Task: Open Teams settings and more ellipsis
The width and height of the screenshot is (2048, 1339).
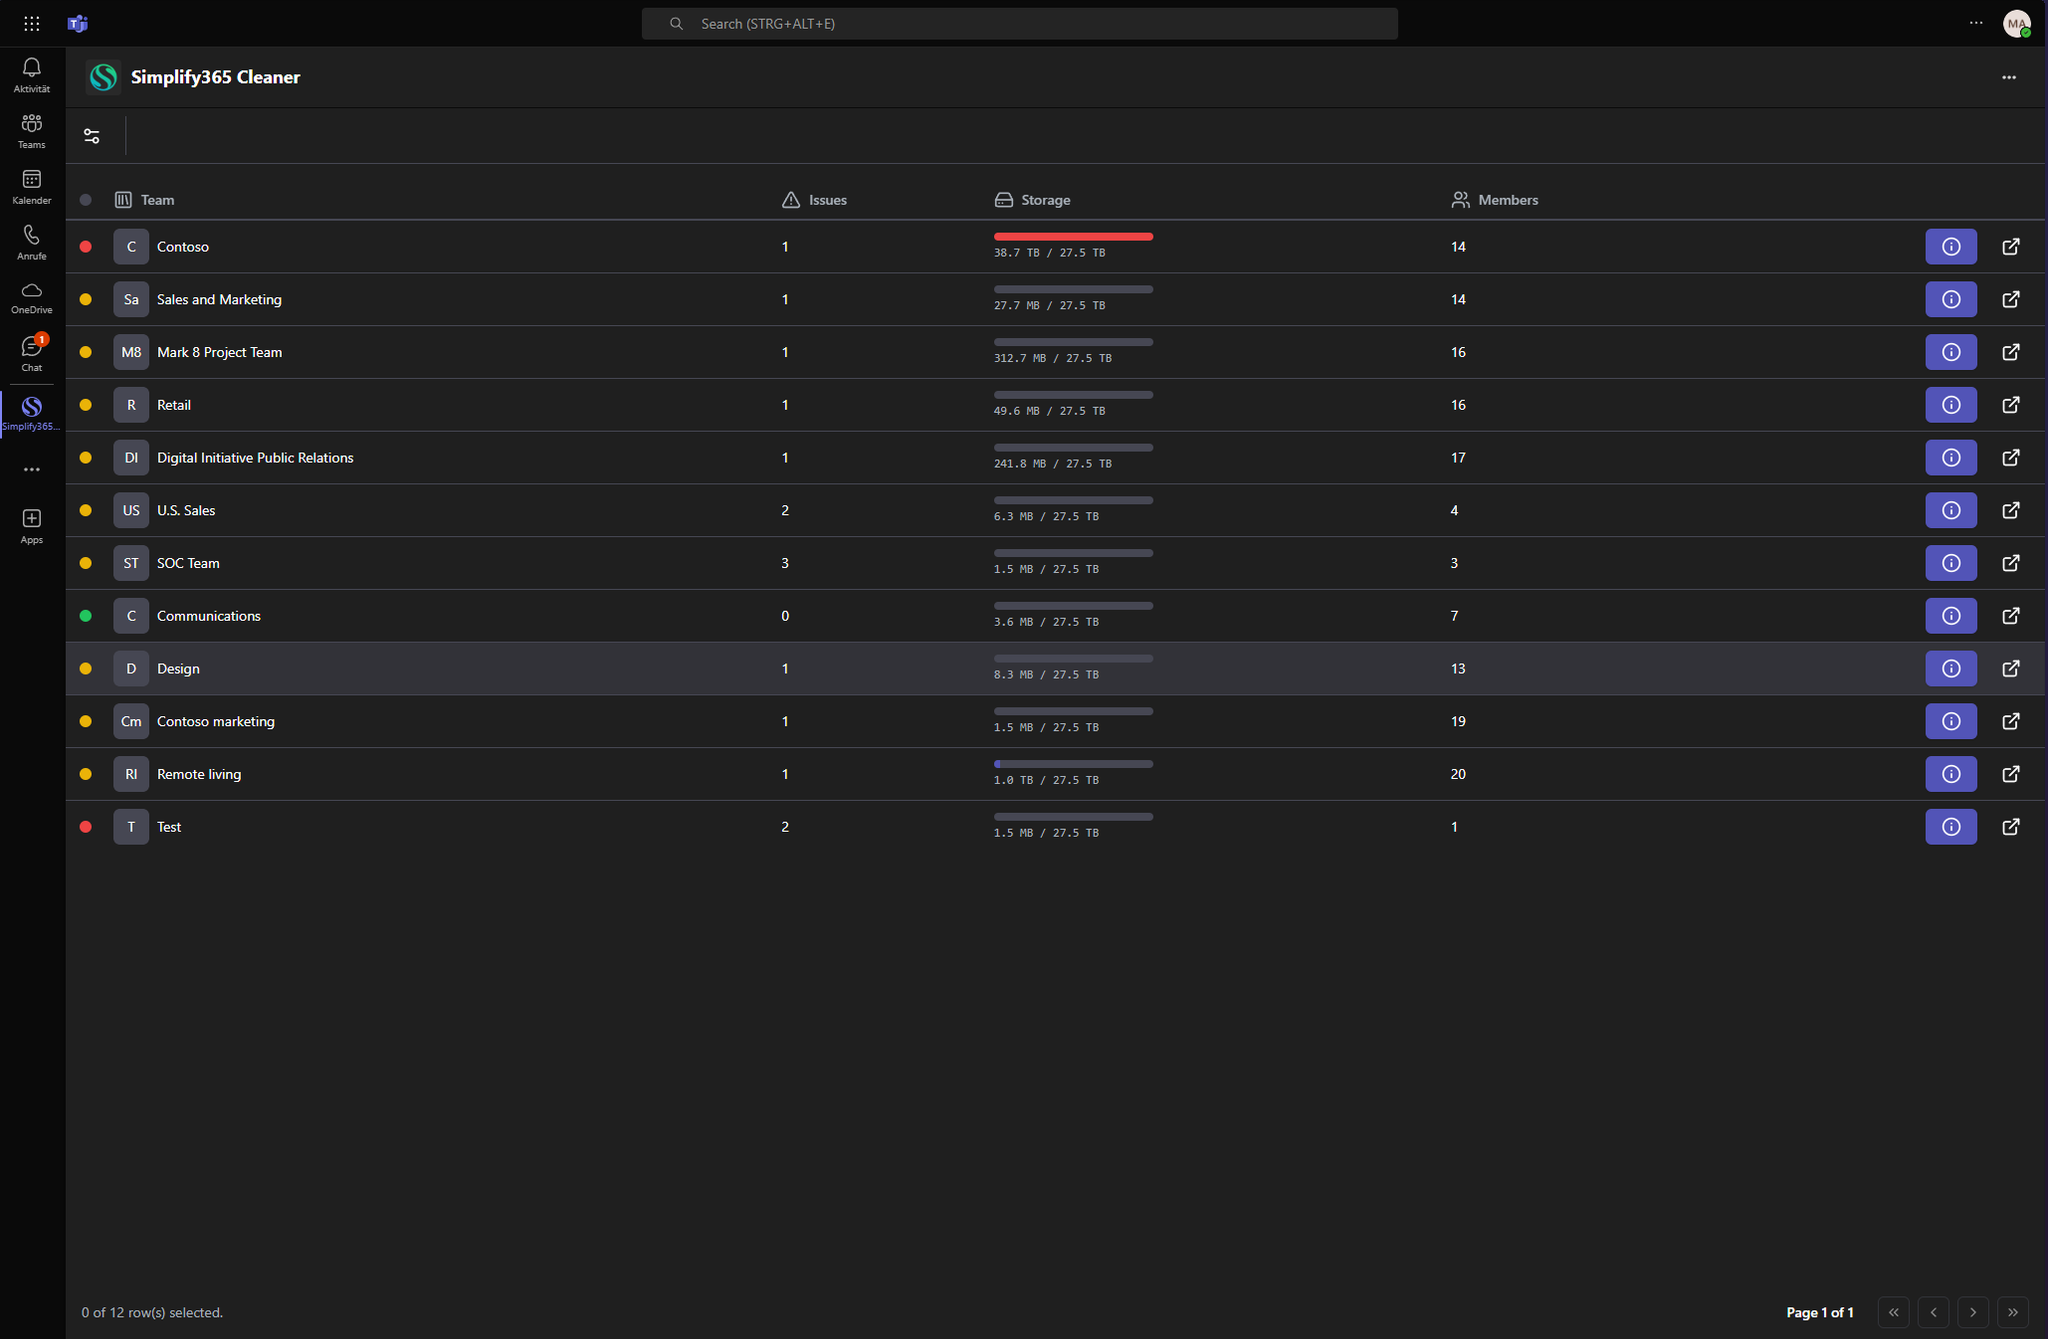Action: pyautogui.click(x=1975, y=23)
